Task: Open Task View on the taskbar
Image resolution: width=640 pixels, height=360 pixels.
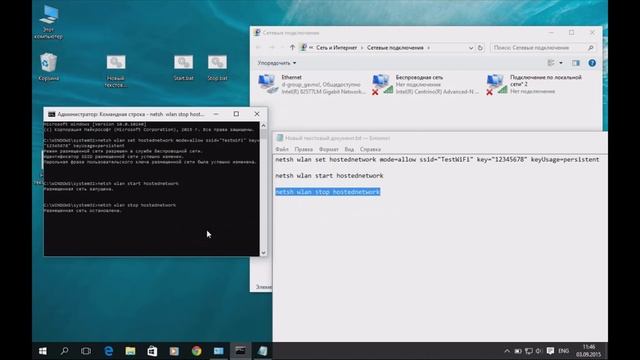Action: tap(86, 351)
